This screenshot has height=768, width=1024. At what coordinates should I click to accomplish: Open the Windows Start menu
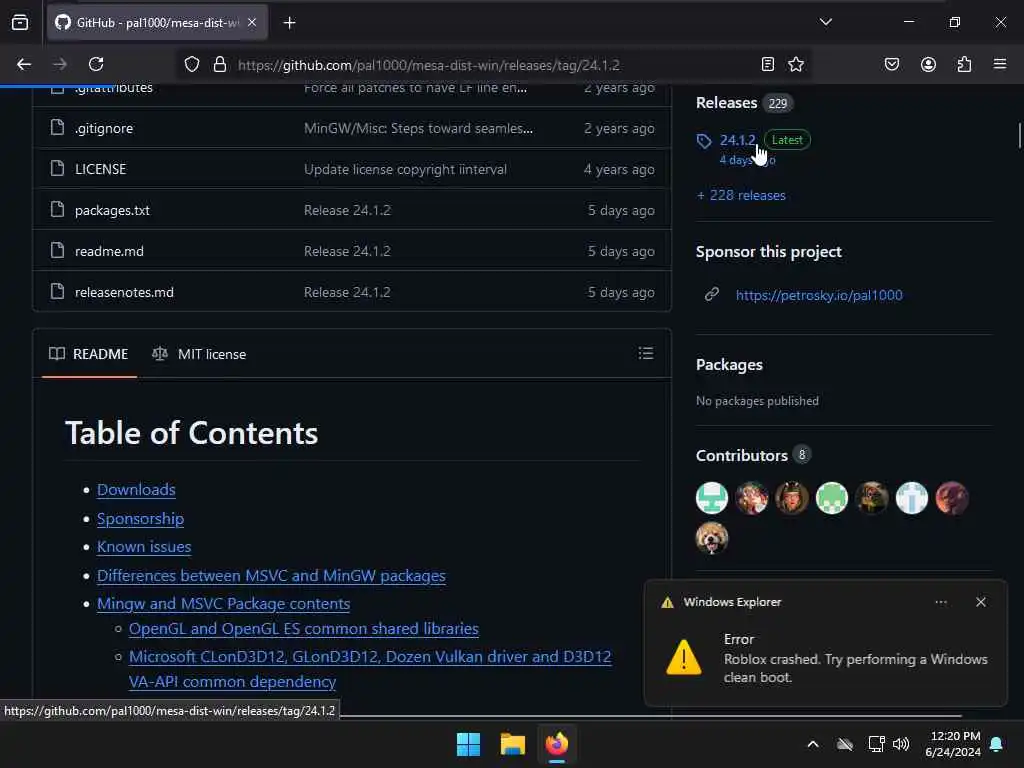coord(468,744)
